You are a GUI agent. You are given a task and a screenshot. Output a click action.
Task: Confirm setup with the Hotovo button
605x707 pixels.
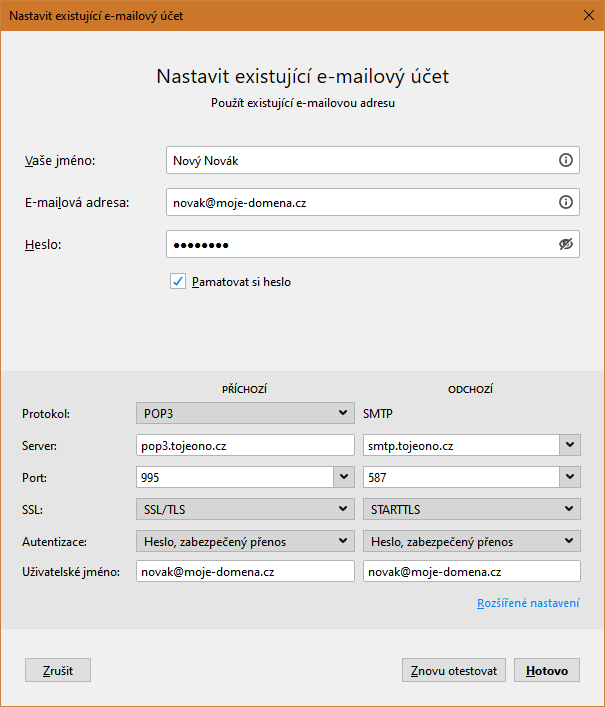tap(547, 670)
